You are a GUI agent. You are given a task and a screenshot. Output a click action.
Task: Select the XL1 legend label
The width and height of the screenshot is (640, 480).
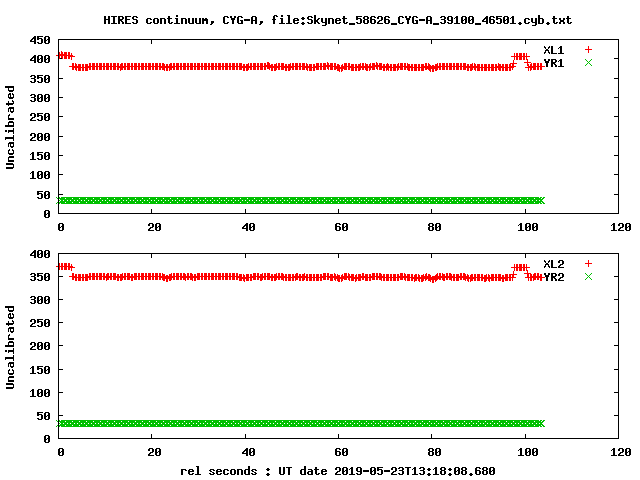click(553, 50)
